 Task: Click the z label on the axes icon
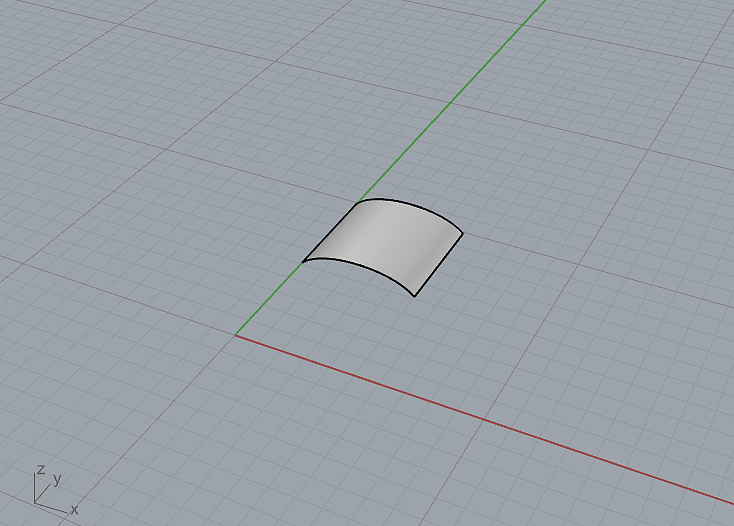tap(40, 468)
